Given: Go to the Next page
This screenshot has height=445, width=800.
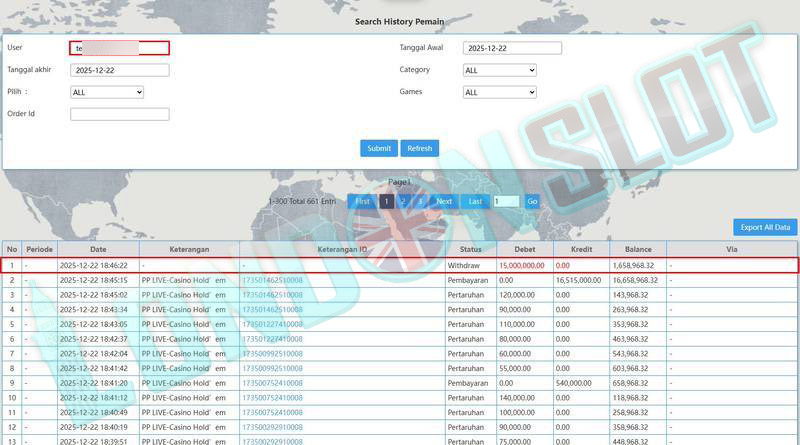Looking at the screenshot, I should click(x=444, y=201).
